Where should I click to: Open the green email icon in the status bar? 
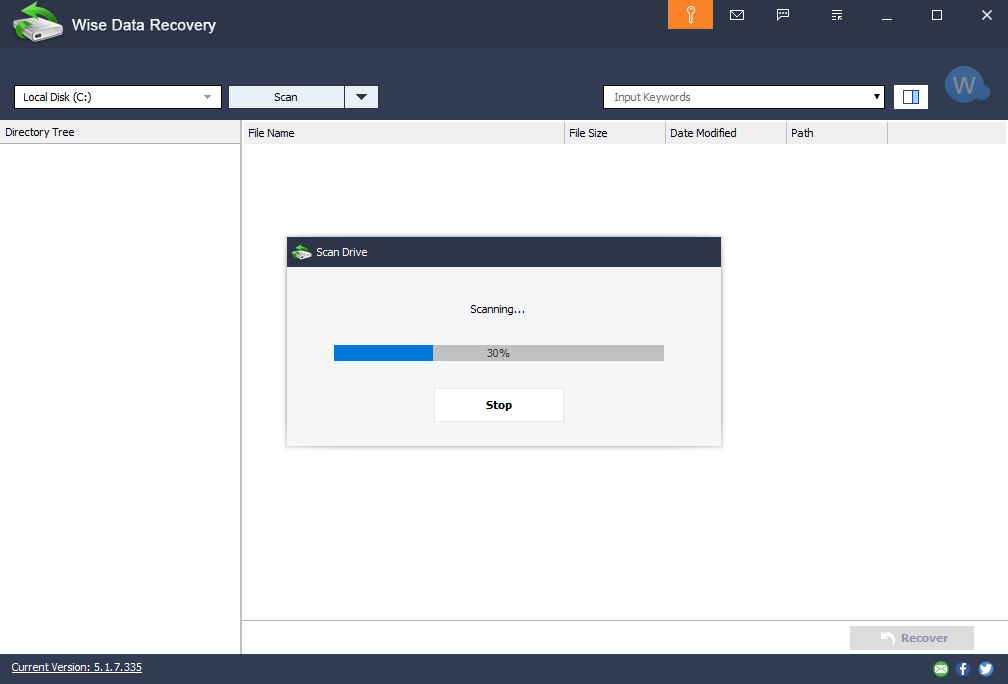tap(940, 669)
